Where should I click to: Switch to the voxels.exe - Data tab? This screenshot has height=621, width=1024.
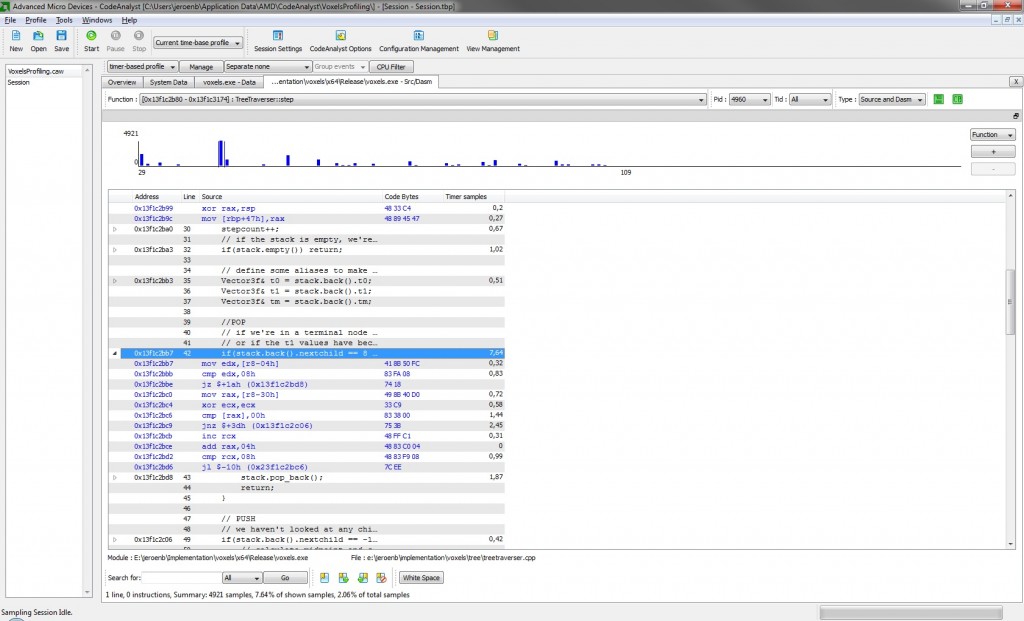pos(229,82)
